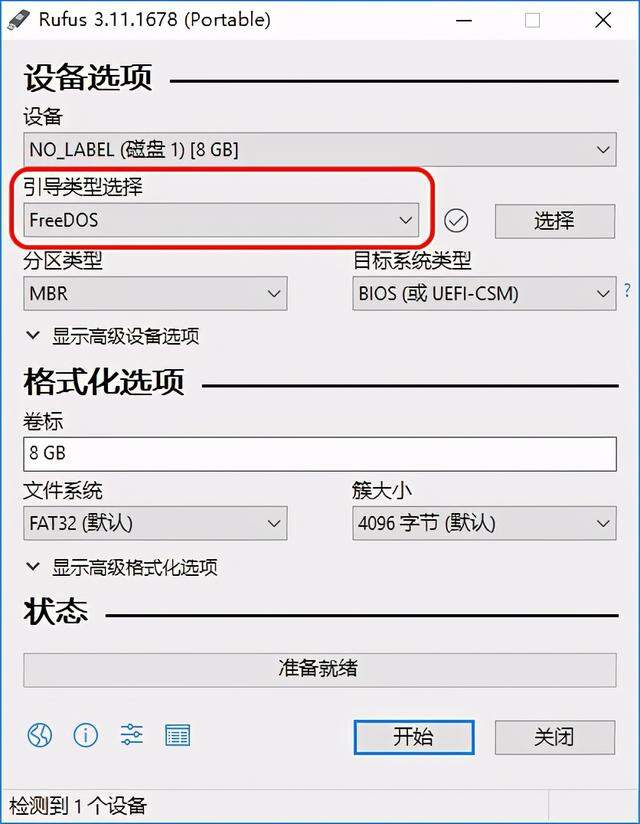Open the MBR partition scheme dropdown
Screen dimensions: 640x824
click(155, 293)
